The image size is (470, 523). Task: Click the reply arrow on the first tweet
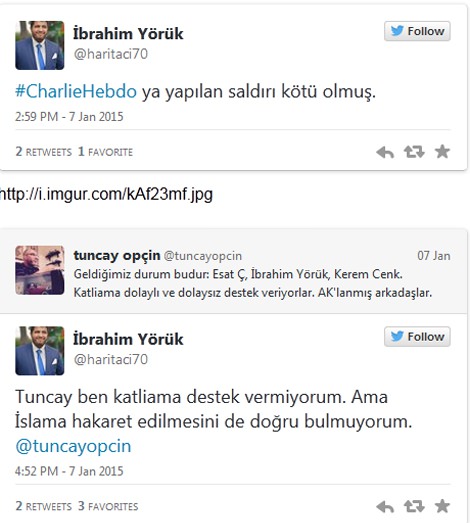tap(385, 152)
